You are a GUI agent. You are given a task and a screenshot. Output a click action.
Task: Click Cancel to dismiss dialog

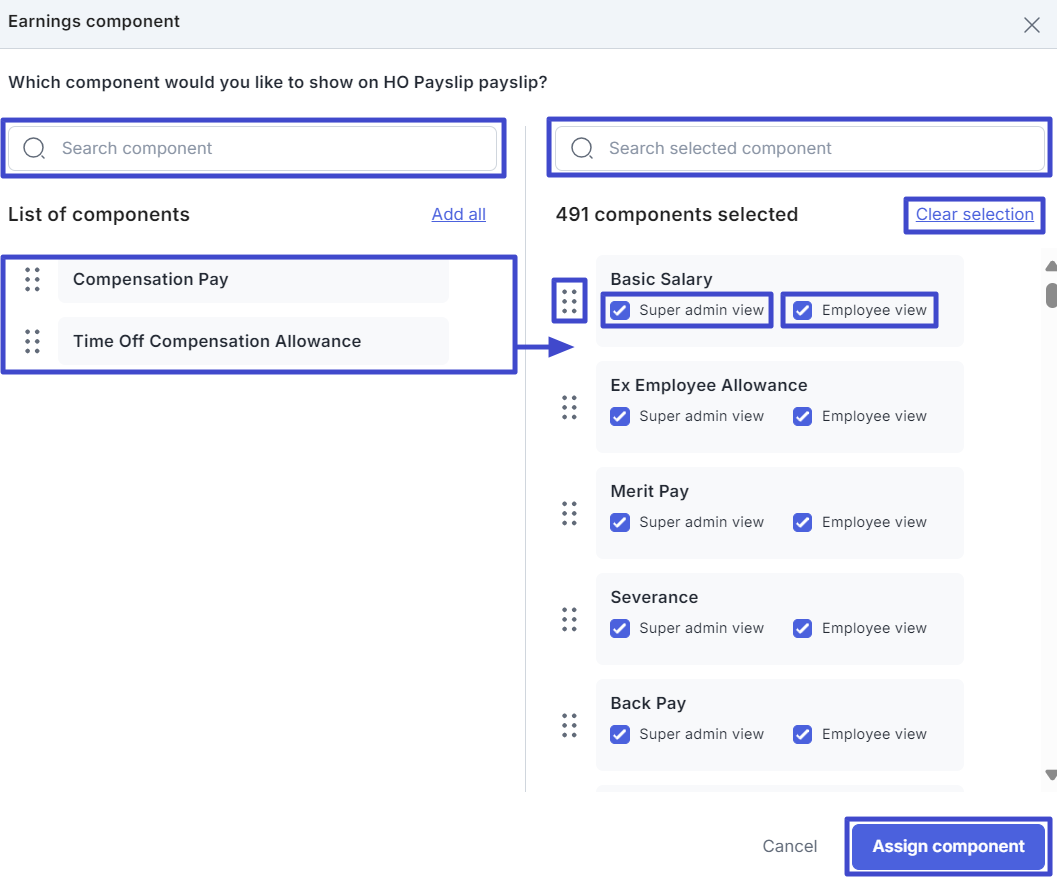(789, 846)
